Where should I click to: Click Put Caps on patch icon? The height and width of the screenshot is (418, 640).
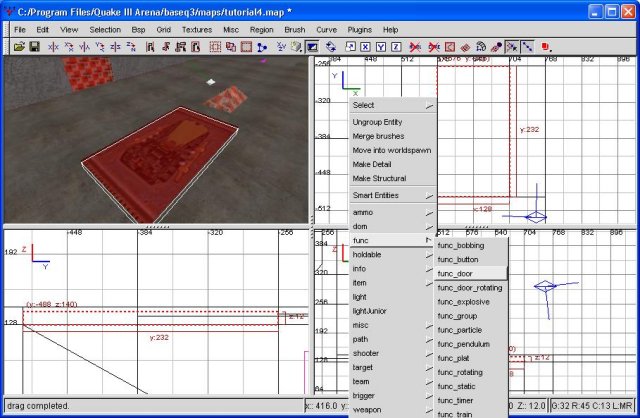496,47
